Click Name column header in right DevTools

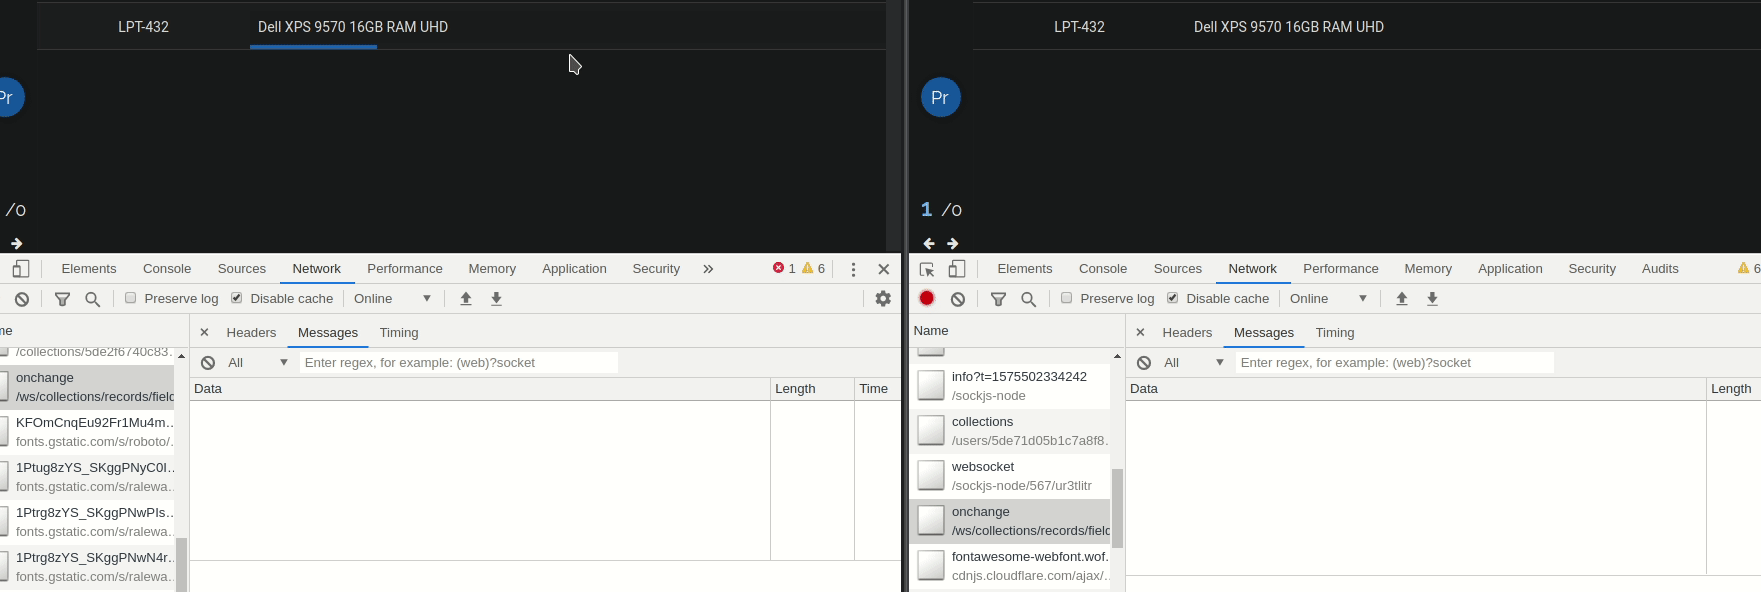1016,330
